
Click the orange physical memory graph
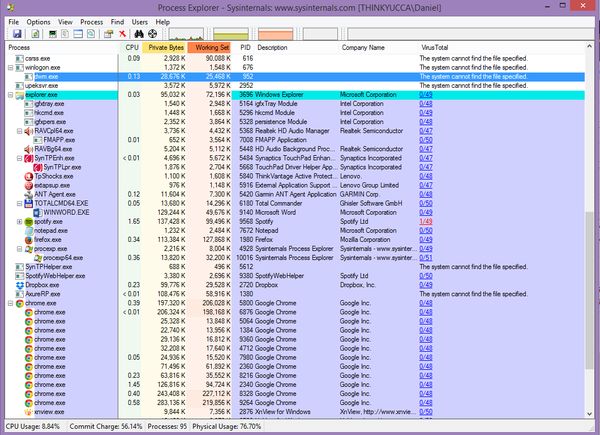coord(276,34)
